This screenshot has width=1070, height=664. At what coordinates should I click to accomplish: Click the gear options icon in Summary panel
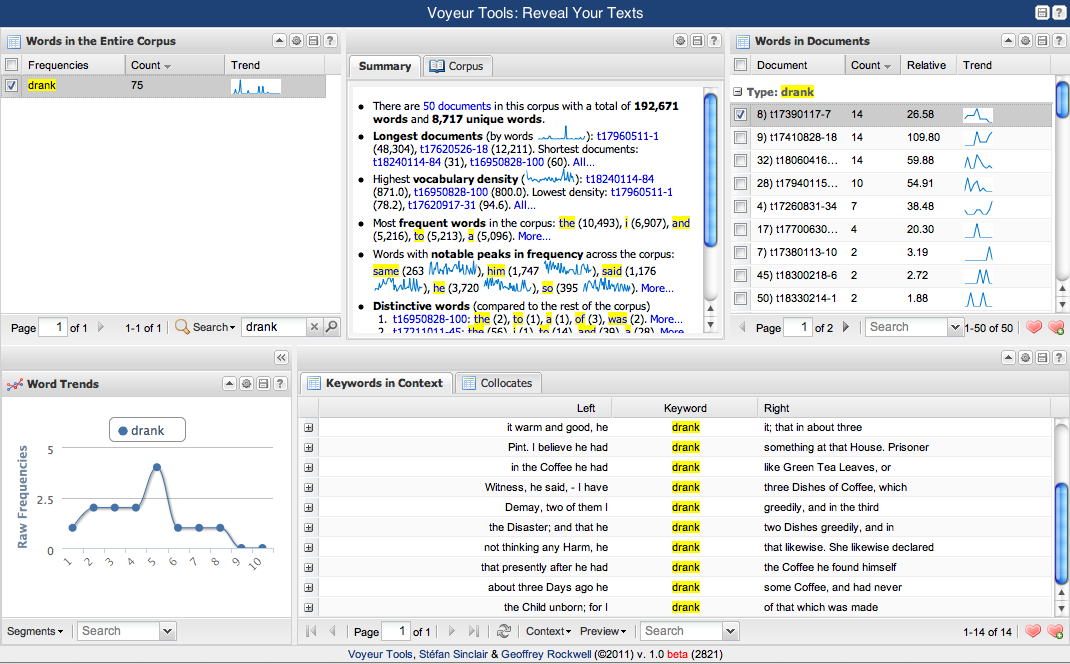click(x=680, y=41)
